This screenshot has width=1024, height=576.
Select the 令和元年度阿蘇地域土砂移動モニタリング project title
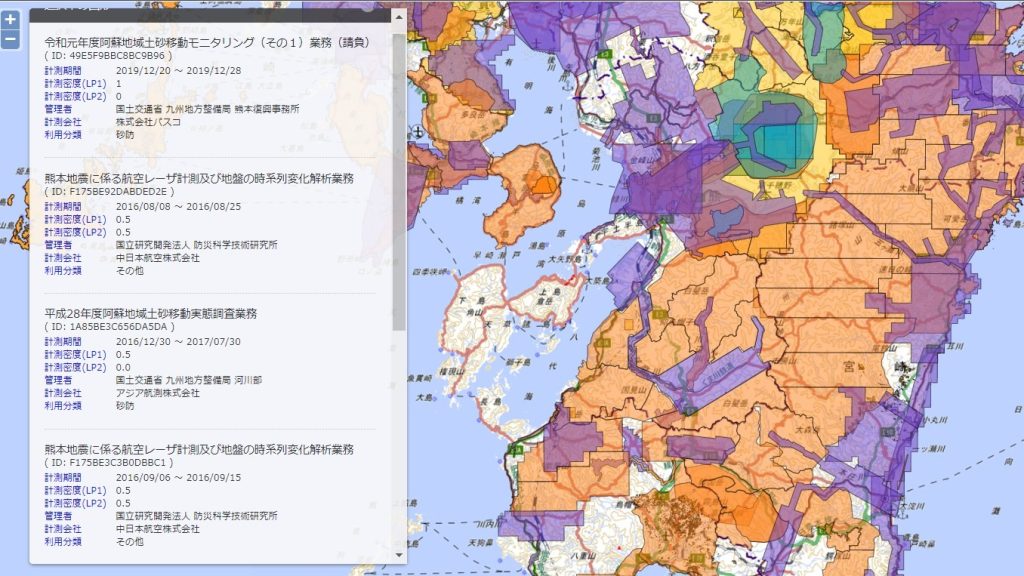point(207,42)
